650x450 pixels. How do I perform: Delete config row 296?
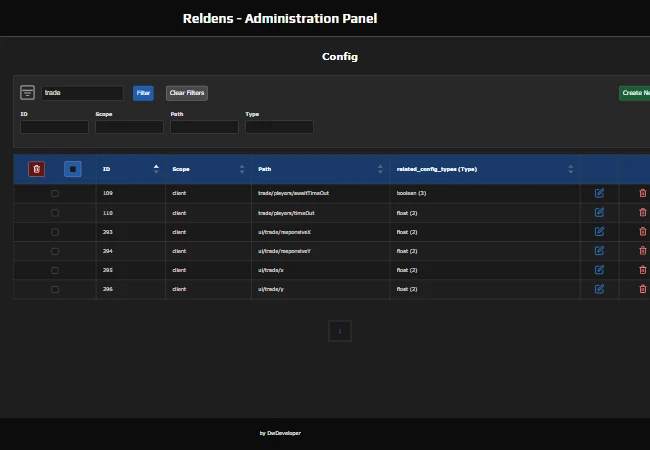pos(643,289)
